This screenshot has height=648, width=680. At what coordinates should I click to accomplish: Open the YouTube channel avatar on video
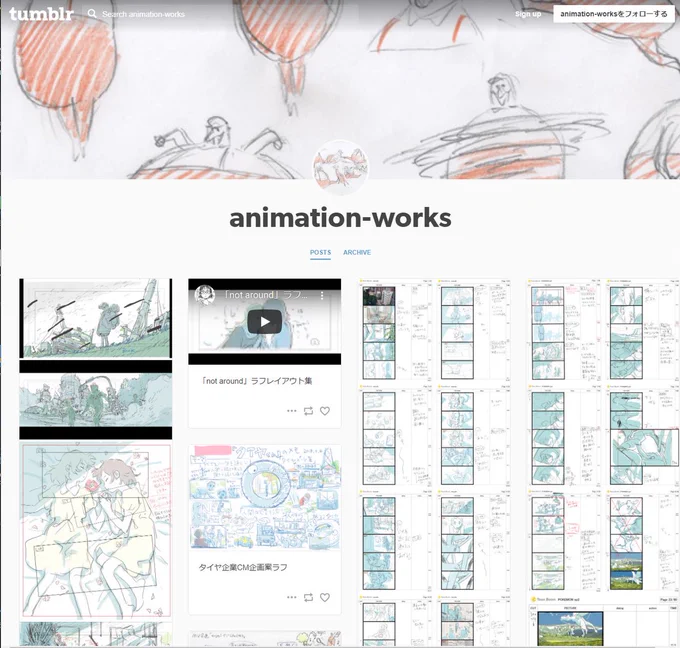coord(205,295)
